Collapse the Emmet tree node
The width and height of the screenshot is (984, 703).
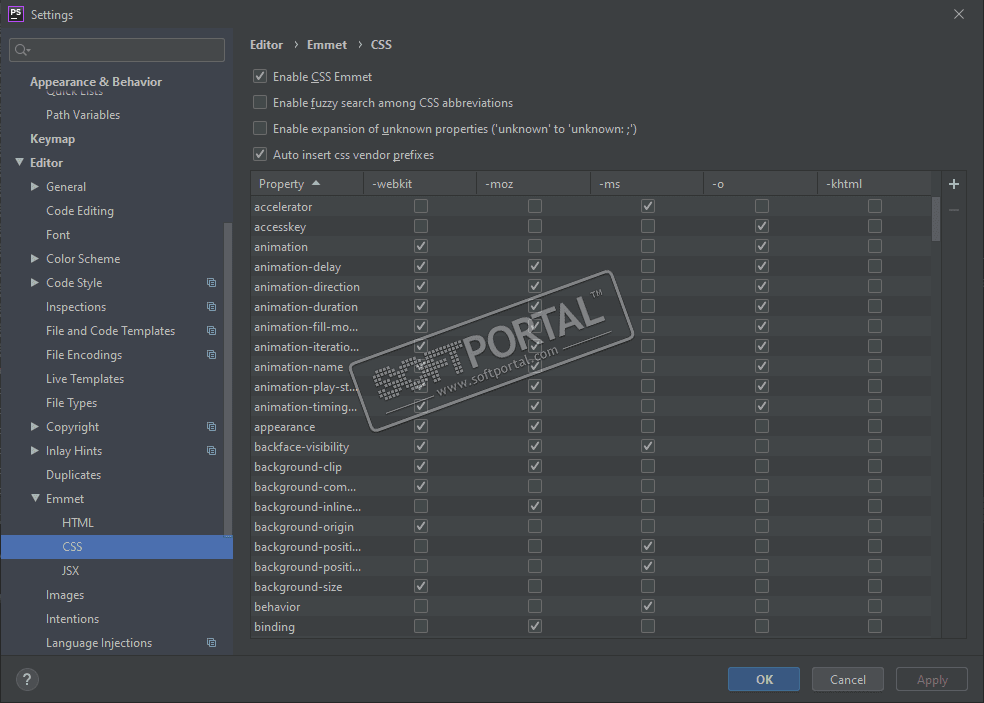[x=35, y=498]
